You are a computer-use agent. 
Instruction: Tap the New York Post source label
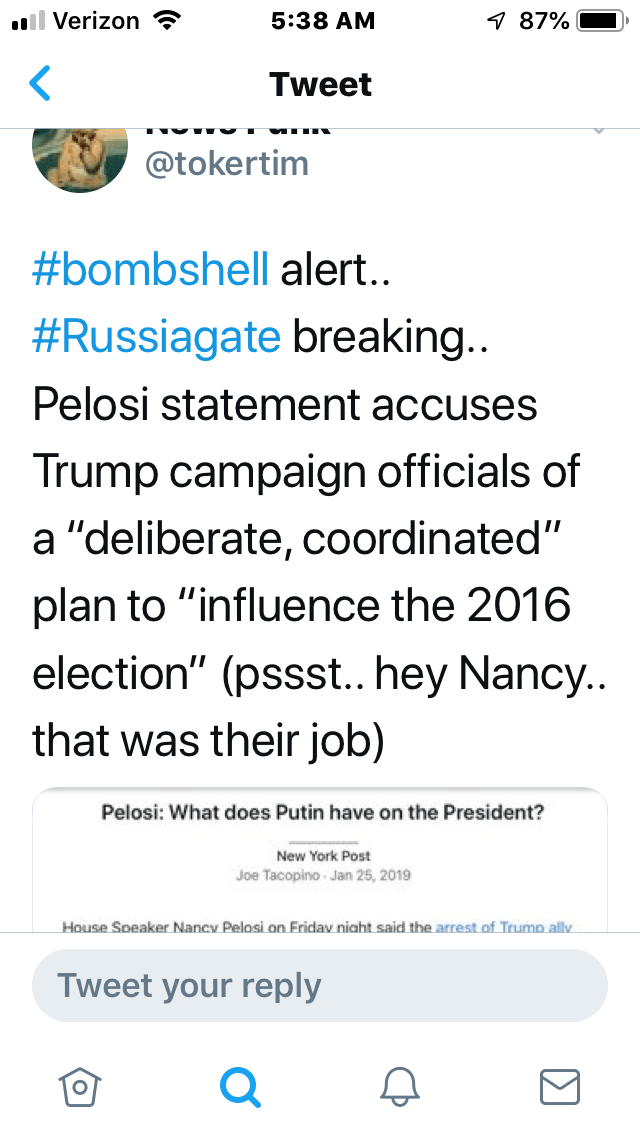(323, 856)
